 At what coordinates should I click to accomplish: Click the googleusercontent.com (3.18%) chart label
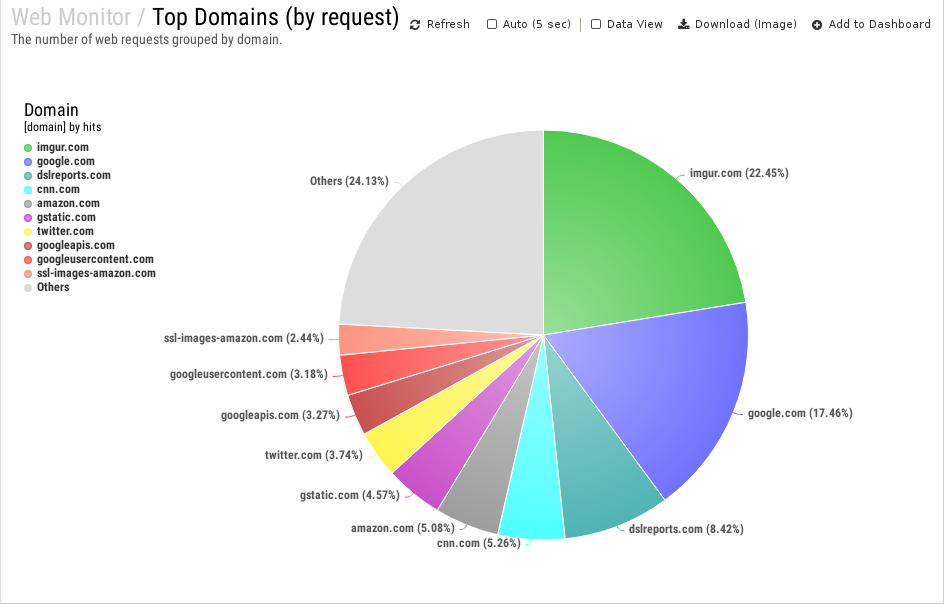click(x=249, y=374)
